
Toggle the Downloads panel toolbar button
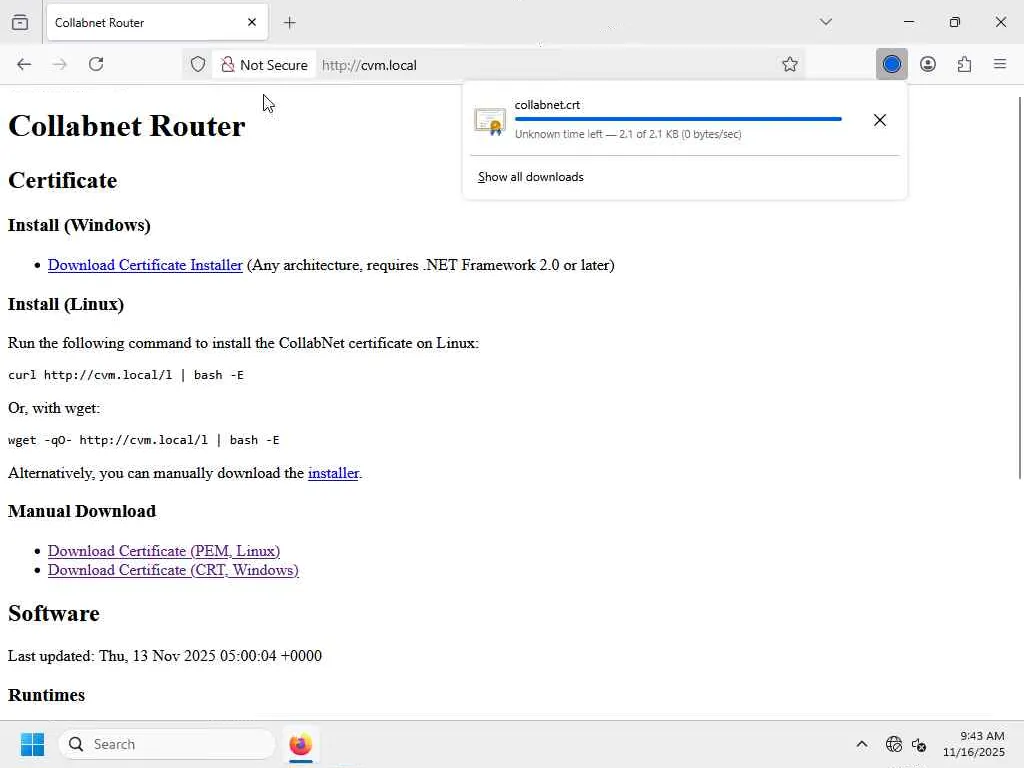tap(891, 64)
